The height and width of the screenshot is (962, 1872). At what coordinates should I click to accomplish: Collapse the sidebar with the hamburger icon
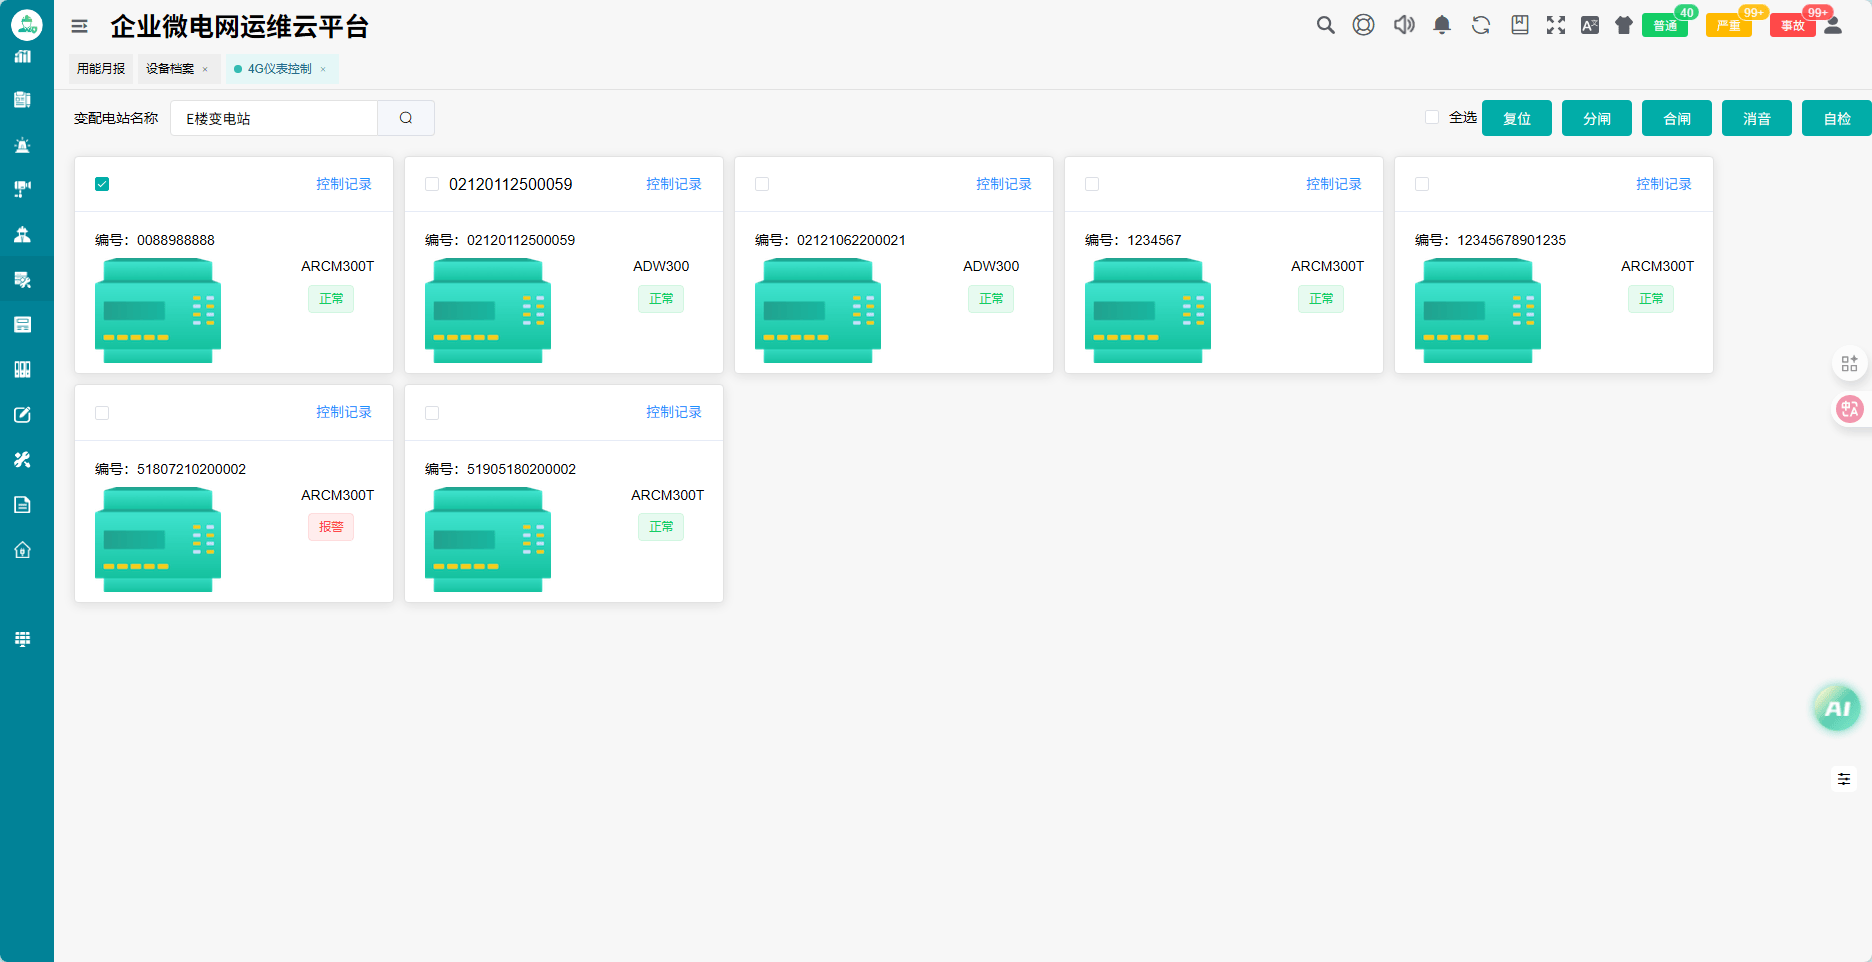80,26
